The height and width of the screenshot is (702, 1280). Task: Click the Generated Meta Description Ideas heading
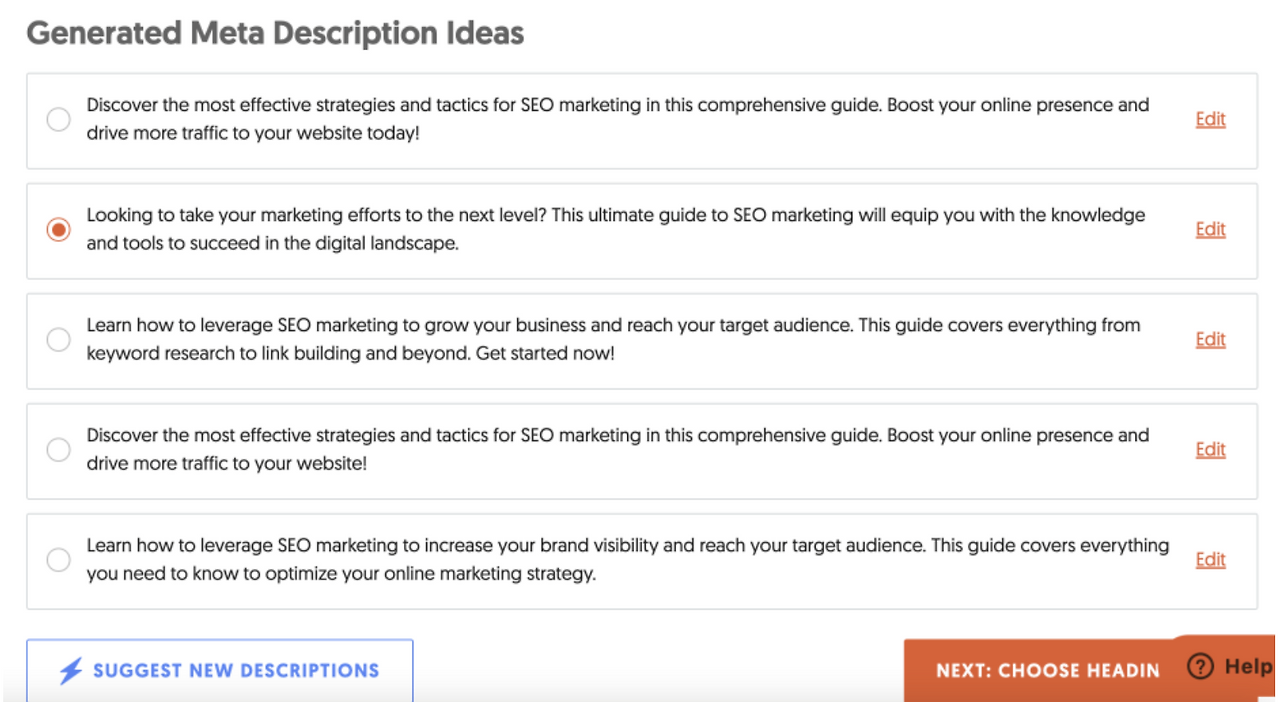pos(275,33)
